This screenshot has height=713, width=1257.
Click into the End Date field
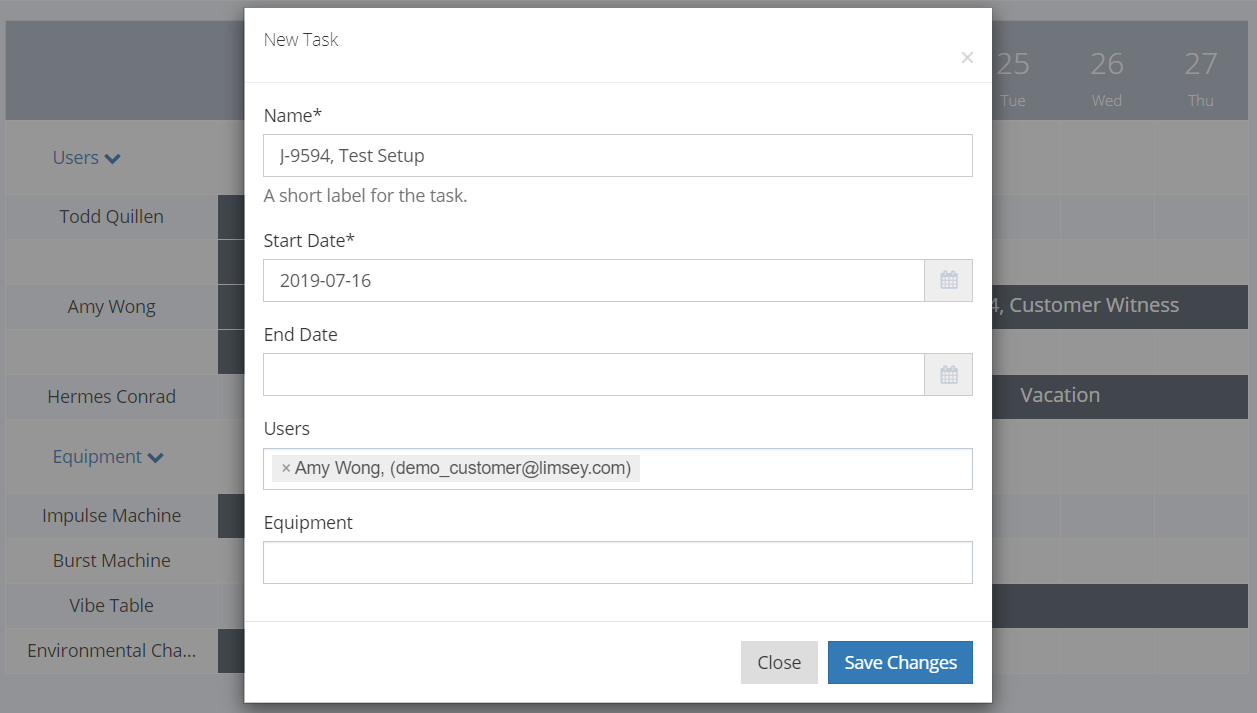coord(593,375)
